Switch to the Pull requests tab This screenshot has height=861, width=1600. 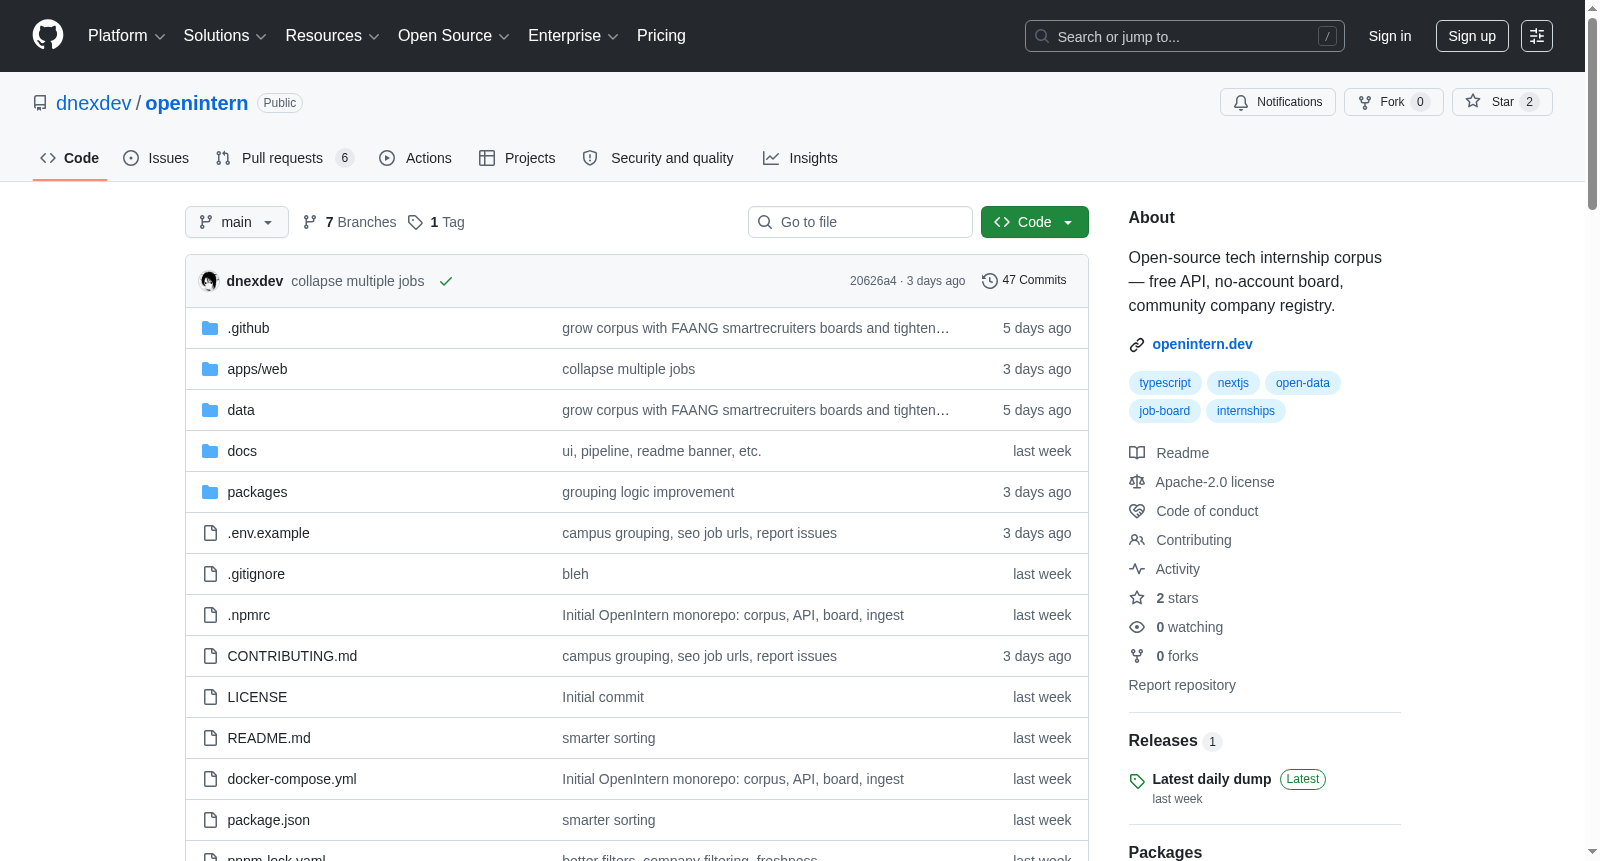[x=285, y=158]
